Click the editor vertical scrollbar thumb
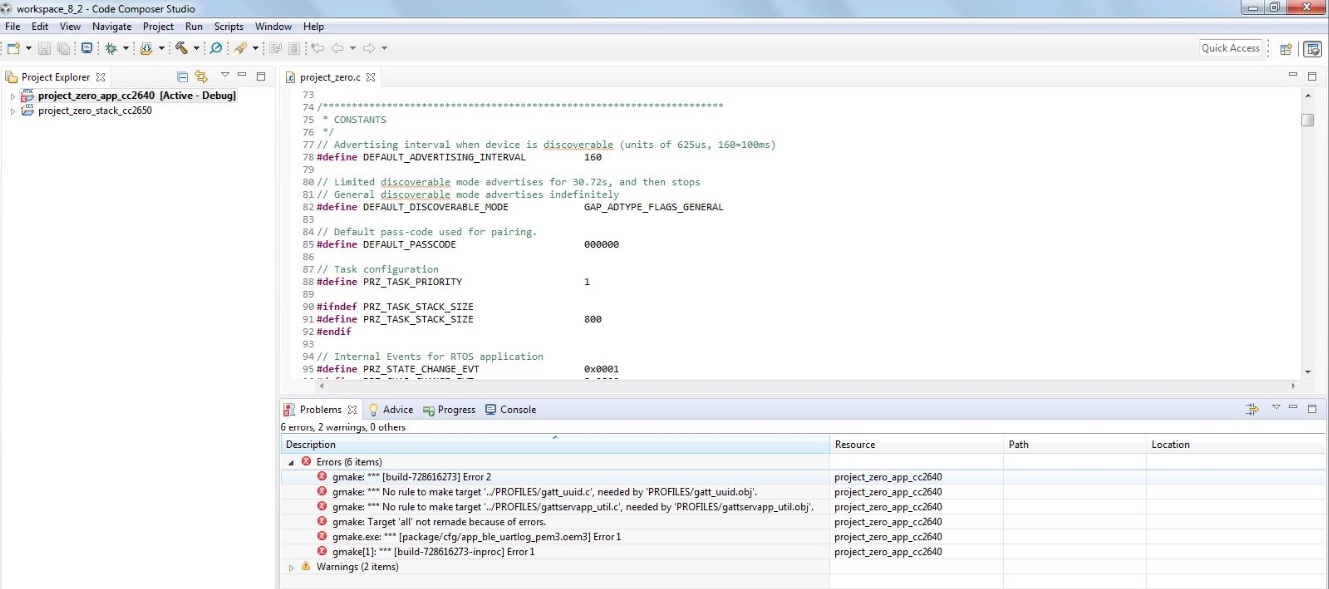The width and height of the screenshot is (1329, 589). 1308,120
